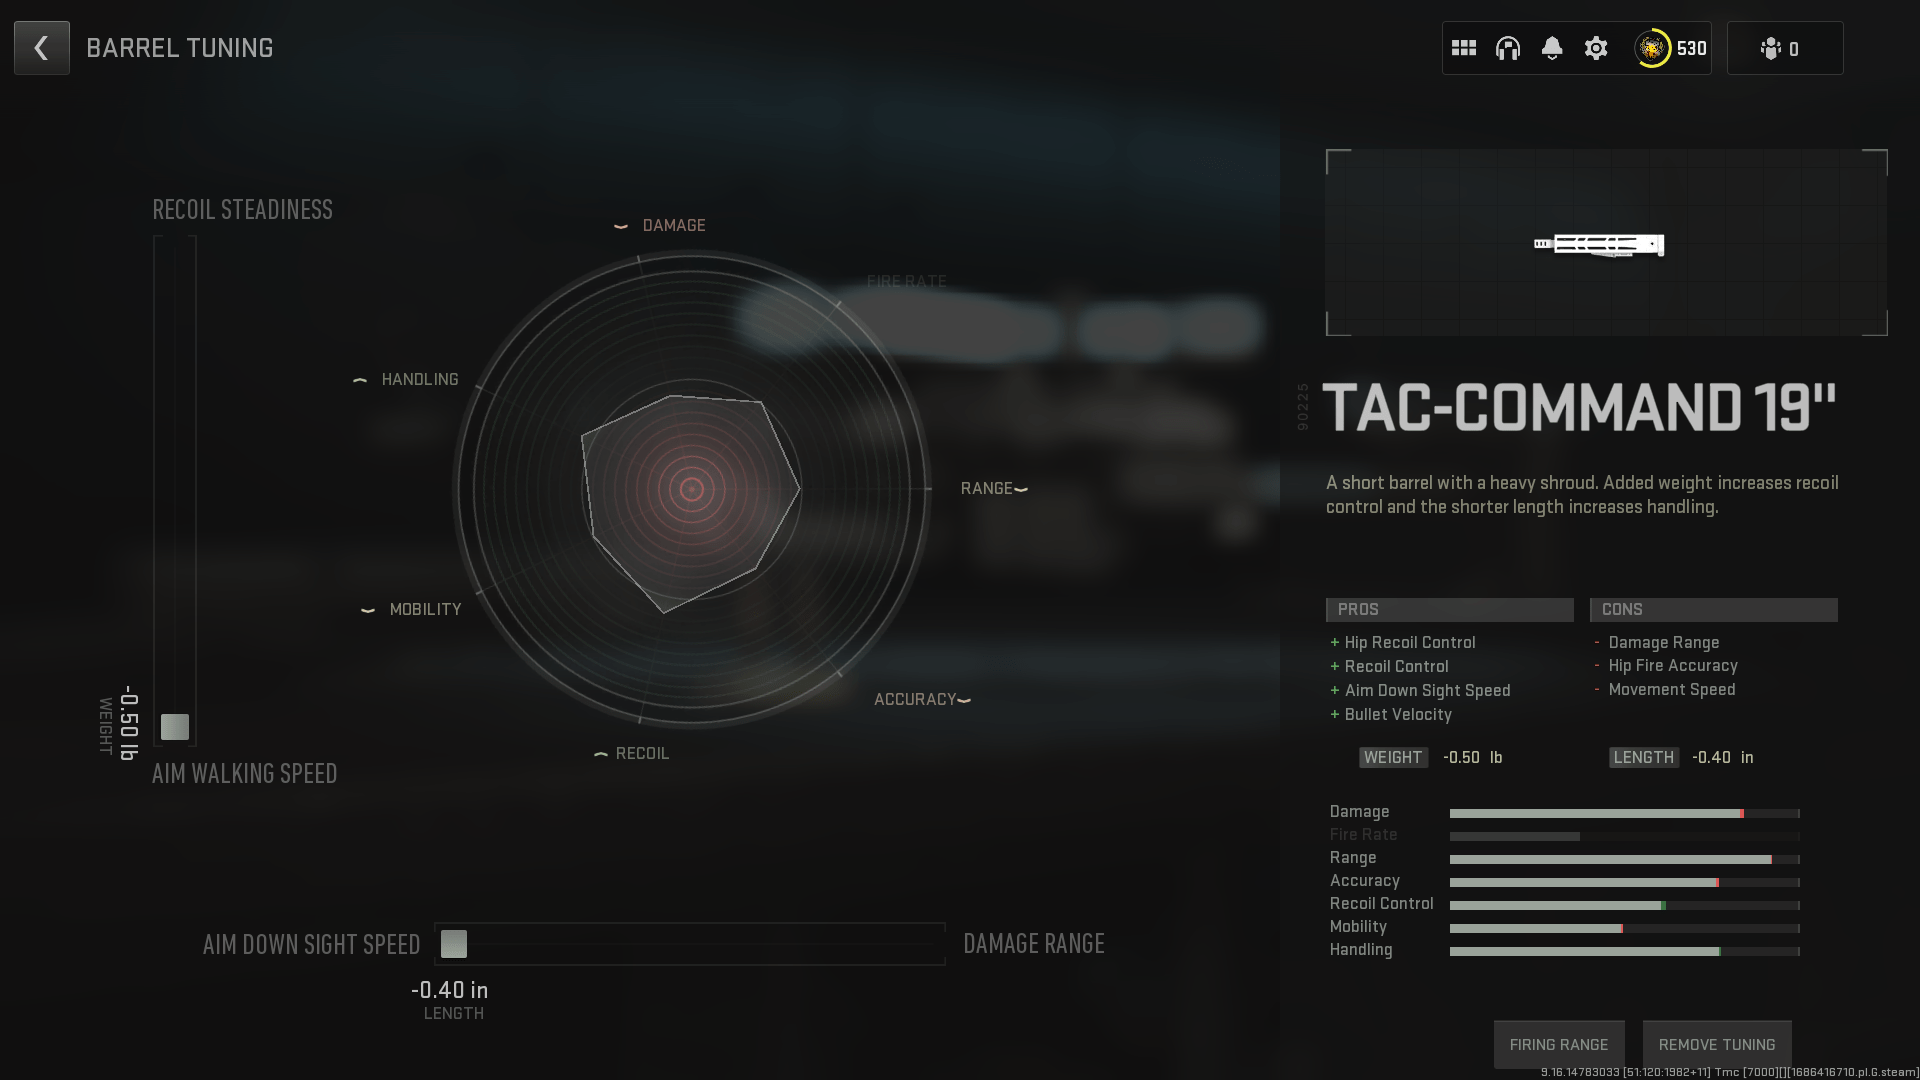The width and height of the screenshot is (1920, 1080).
Task: Click the Damage Range con
Action: click(1664, 642)
